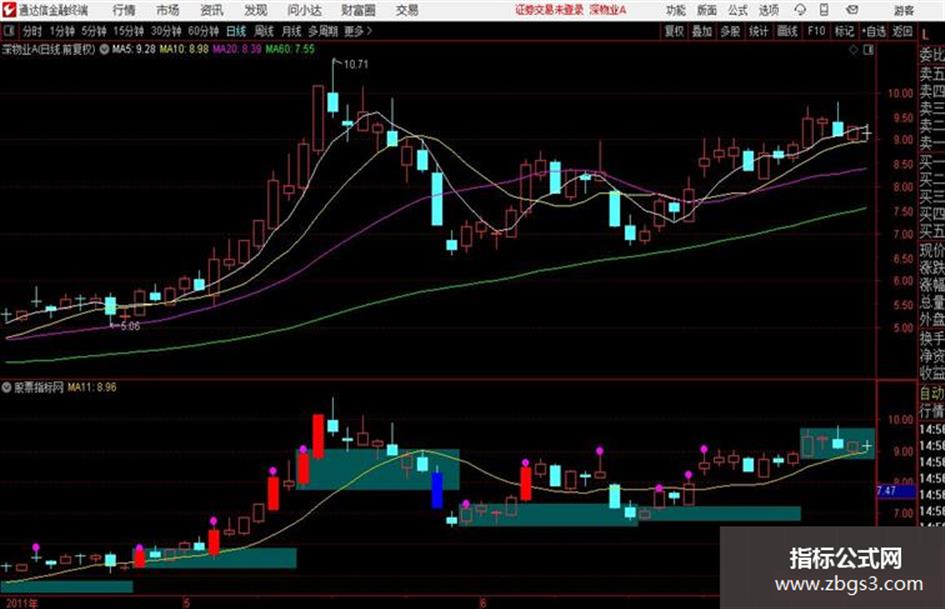Click the L tab on right side panel
This screenshot has height=609, width=945.
pos(925,35)
